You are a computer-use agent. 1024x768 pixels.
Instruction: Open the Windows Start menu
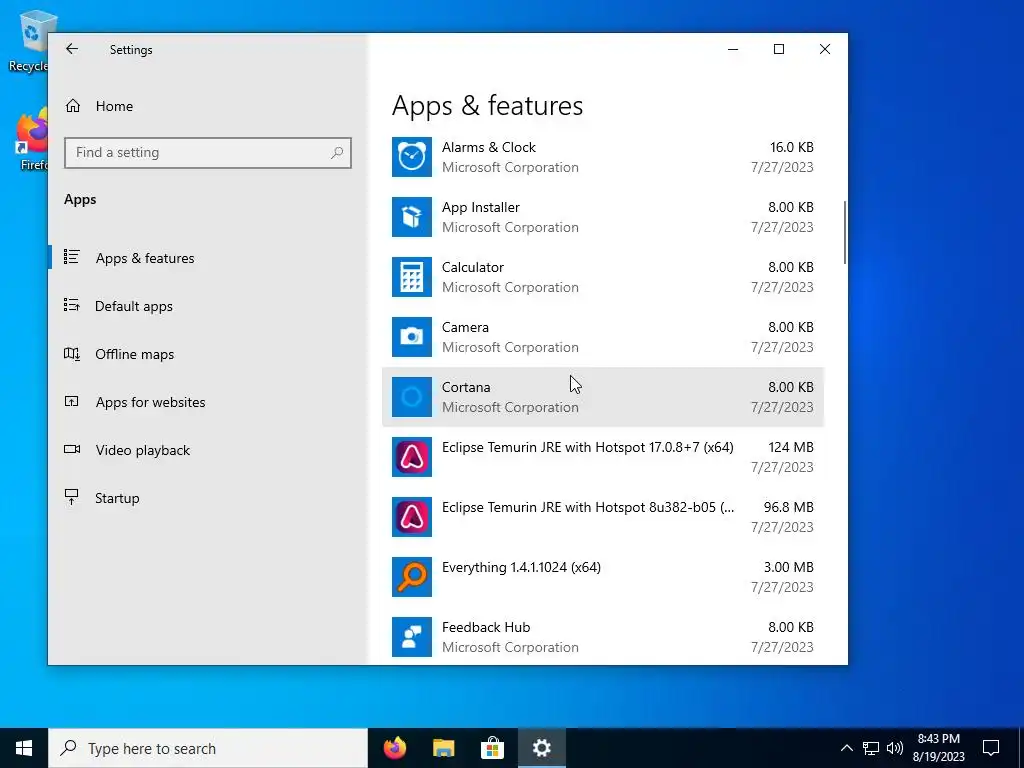pyautogui.click(x=24, y=748)
